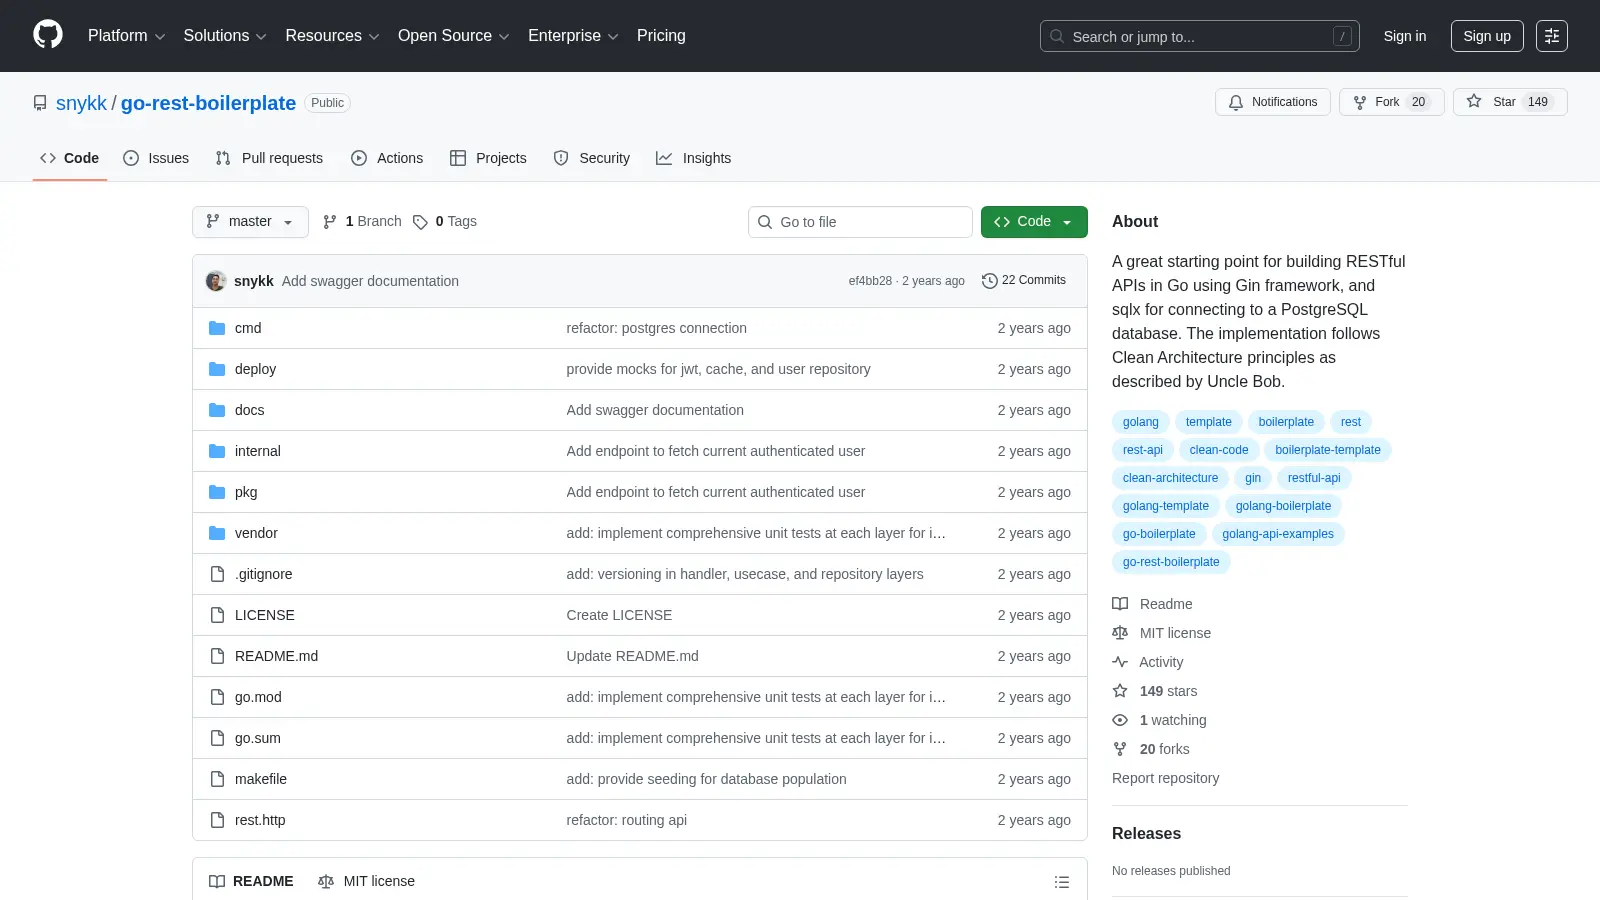The image size is (1600, 900).
Task: Click the docs folder icon
Action: [x=217, y=410]
